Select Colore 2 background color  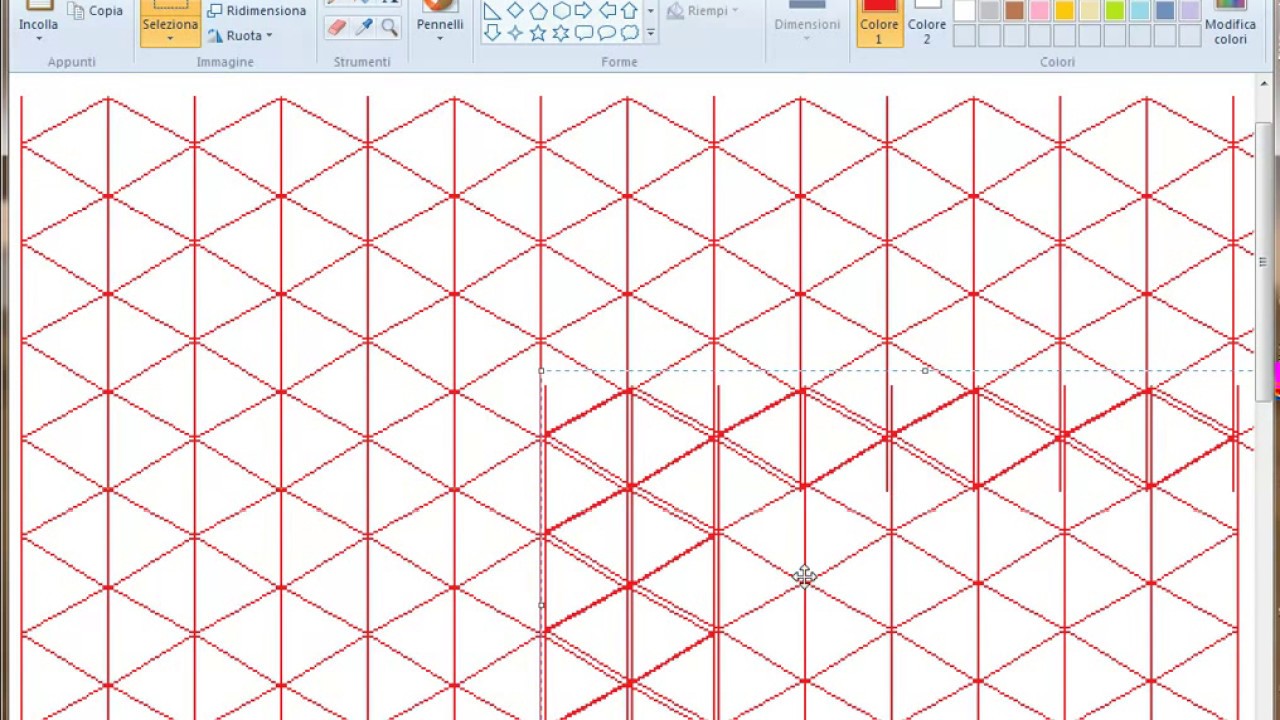(x=927, y=24)
